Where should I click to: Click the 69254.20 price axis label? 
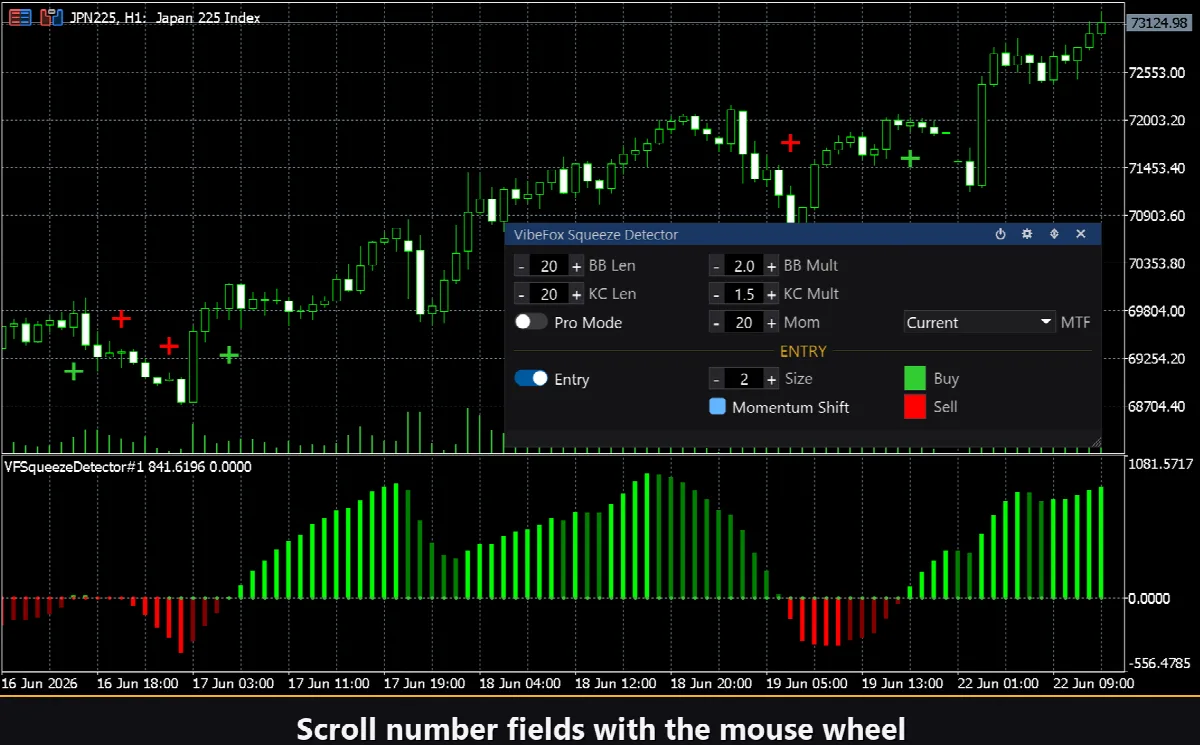pyautogui.click(x=1157, y=358)
